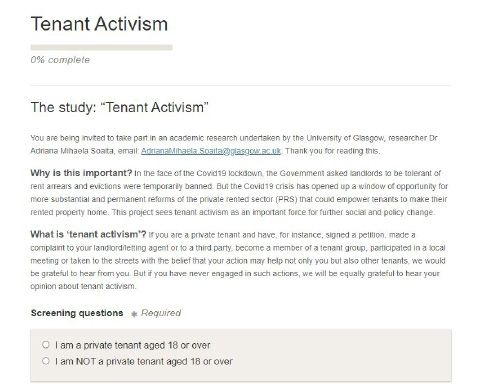This screenshot has width=480, height=391.
Task: Click the Required label beside Screening questions
Action: point(161,313)
